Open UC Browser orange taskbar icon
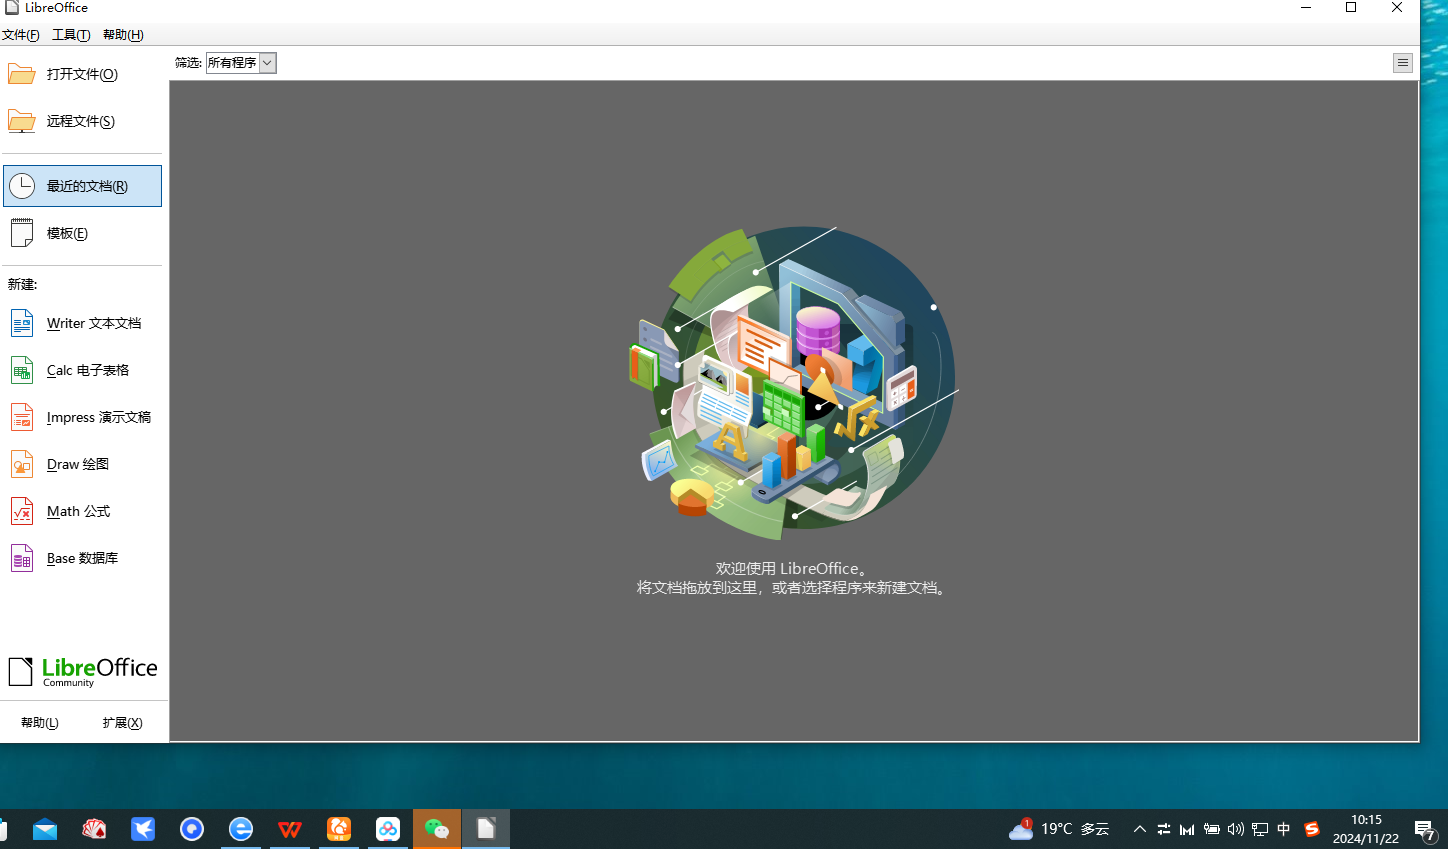 click(x=339, y=829)
